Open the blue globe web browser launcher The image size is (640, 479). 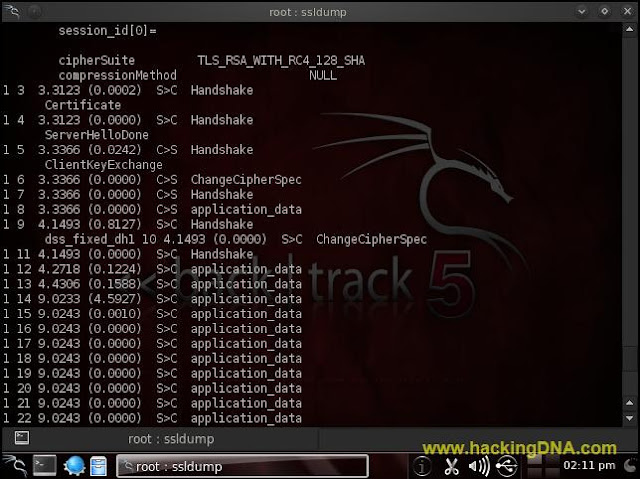click(74, 466)
